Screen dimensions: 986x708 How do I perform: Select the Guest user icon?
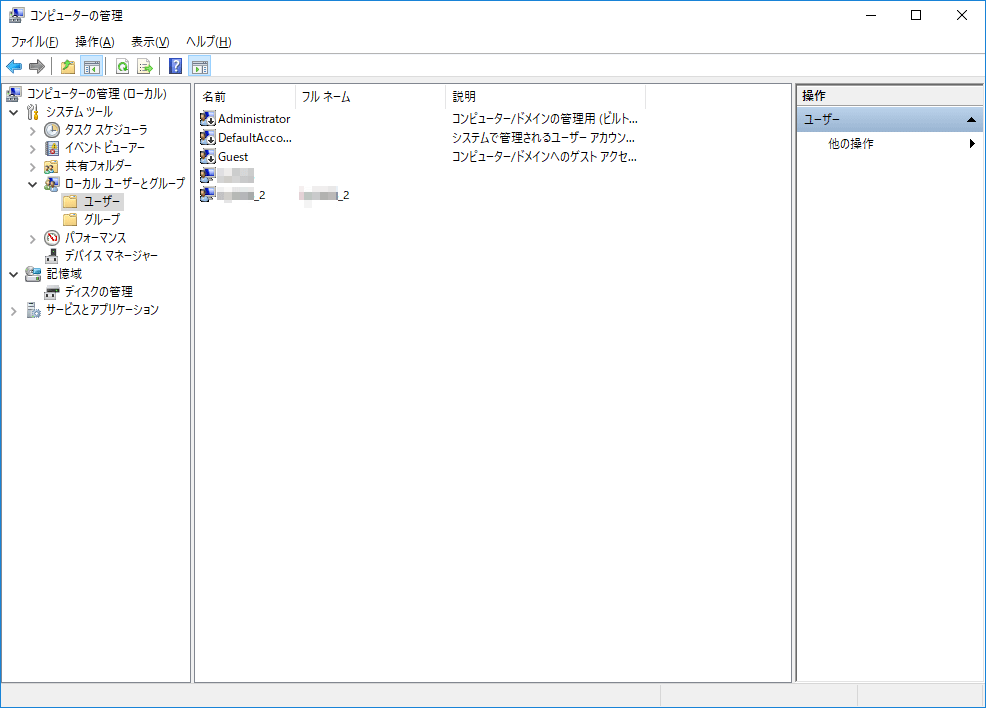[208, 156]
